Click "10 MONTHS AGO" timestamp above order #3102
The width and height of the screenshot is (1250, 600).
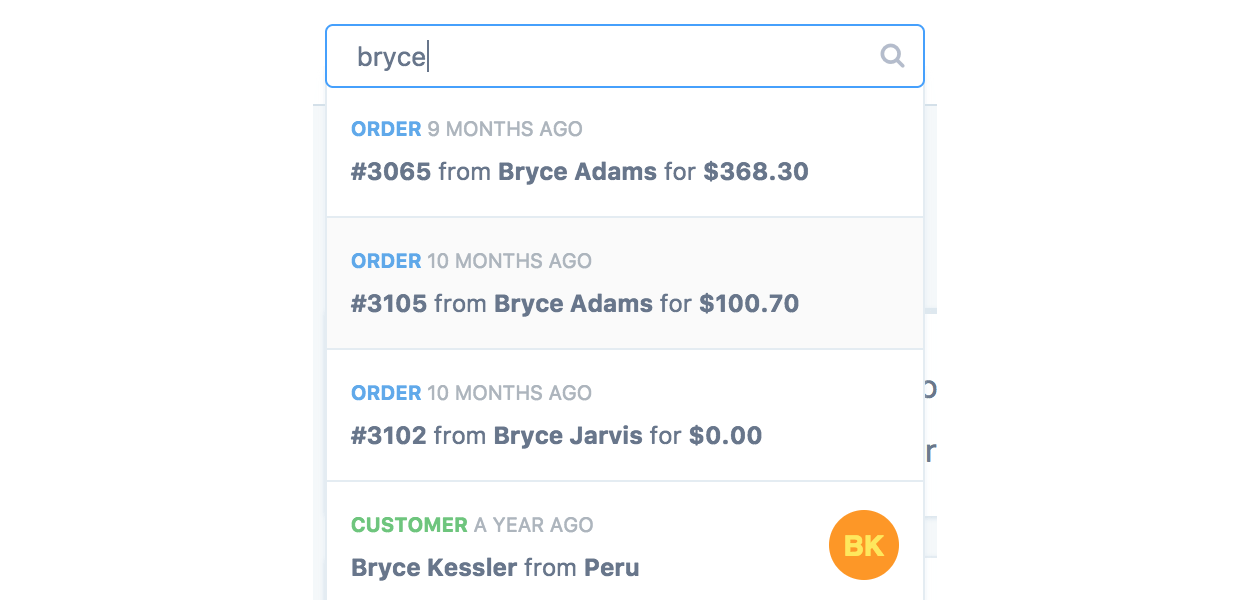pos(509,393)
